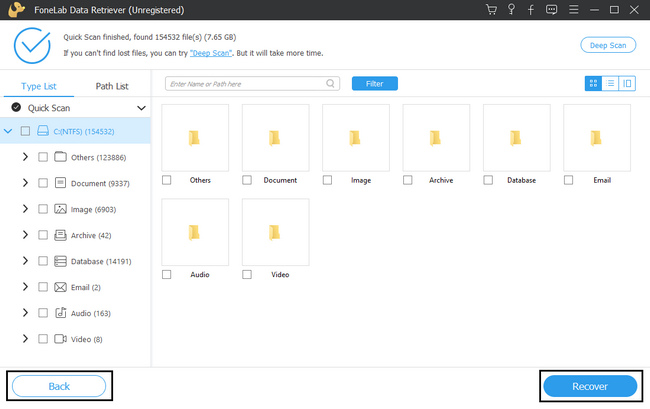This screenshot has height=409, width=650.
Task: Check the Archive (42) tree checkbox
Action: [x=43, y=235]
